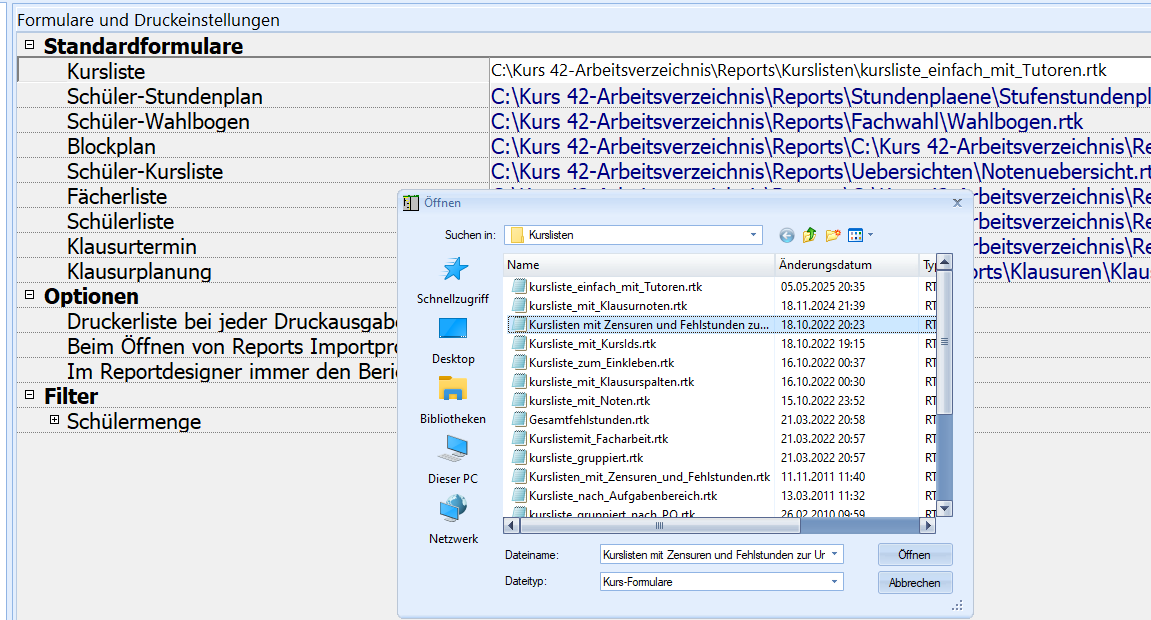The height and width of the screenshot is (620, 1151).
Task: Click horizontal scrollbar right arrow
Action: click(929, 525)
